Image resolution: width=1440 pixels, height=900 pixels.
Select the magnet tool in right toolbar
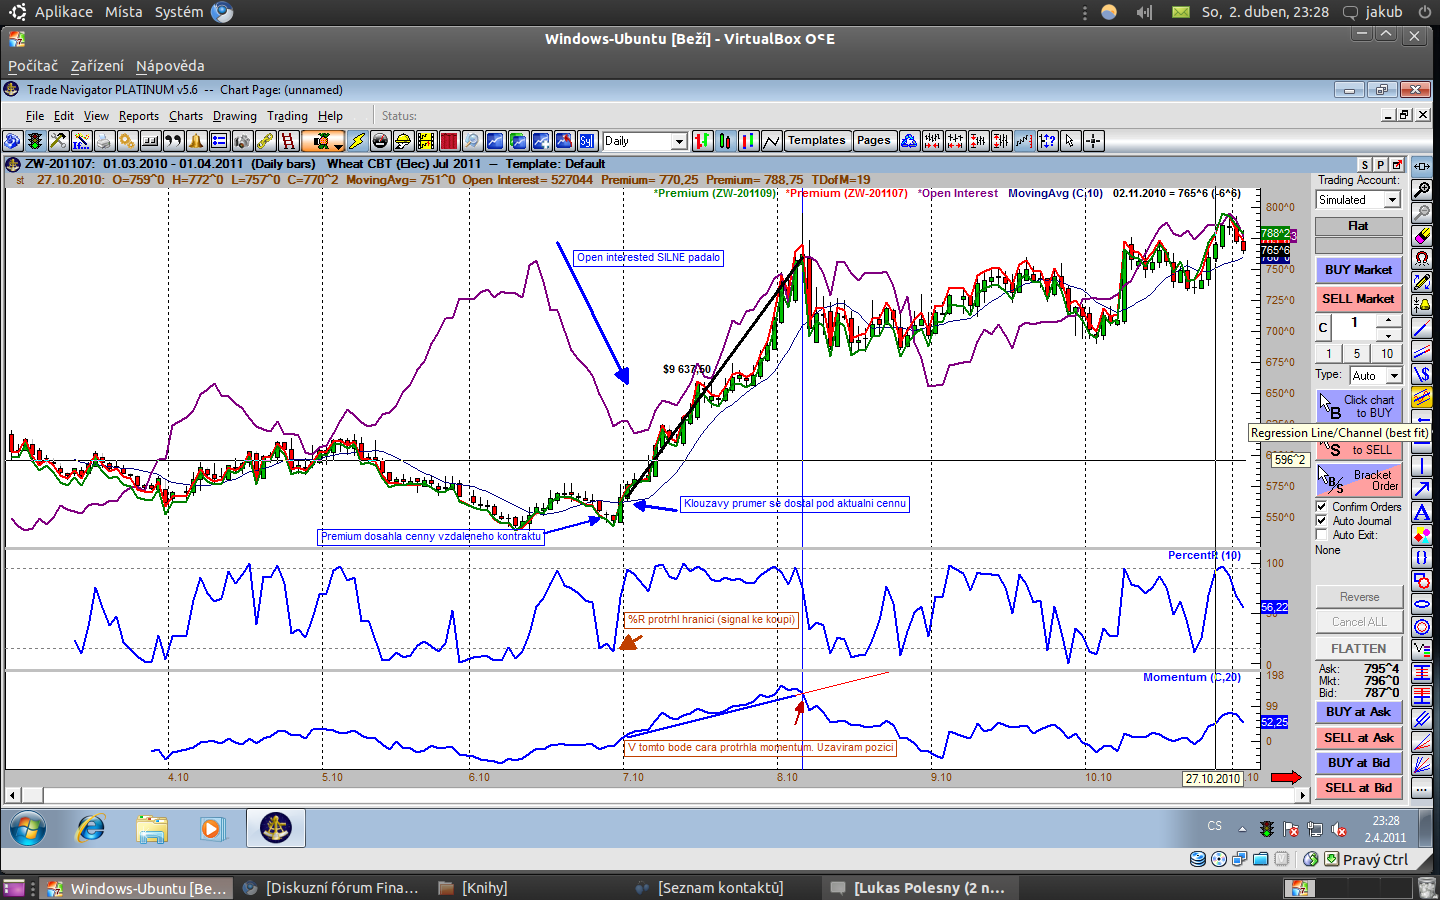(x=1421, y=259)
